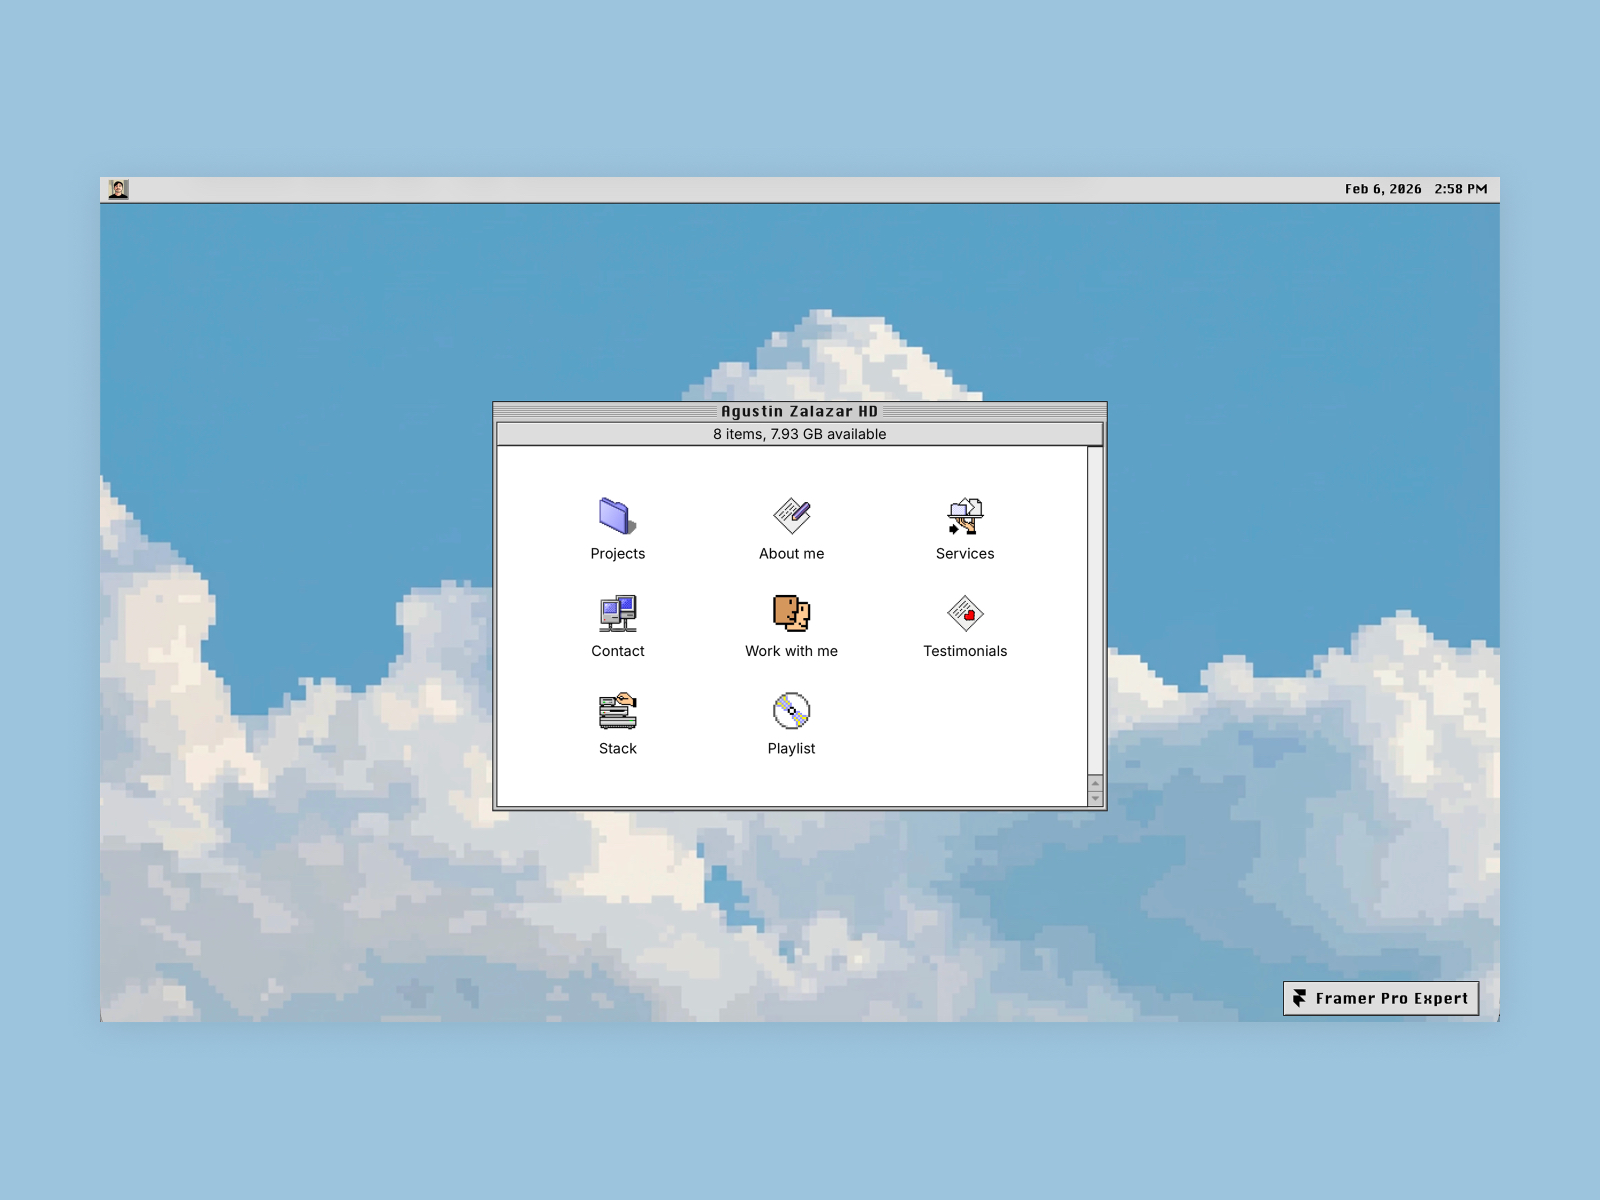The width and height of the screenshot is (1600, 1200).
Task: Open the Projects folder icon
Action: coord(617,516)
